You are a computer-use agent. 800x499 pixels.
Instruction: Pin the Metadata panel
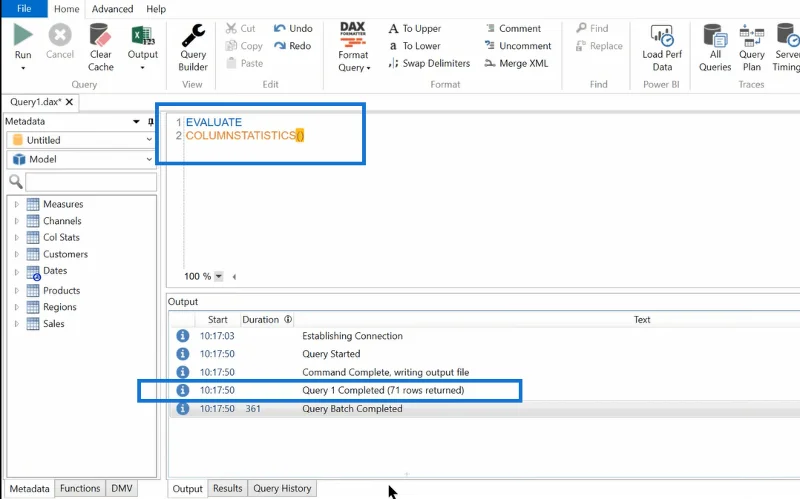[x=151, y=121]
